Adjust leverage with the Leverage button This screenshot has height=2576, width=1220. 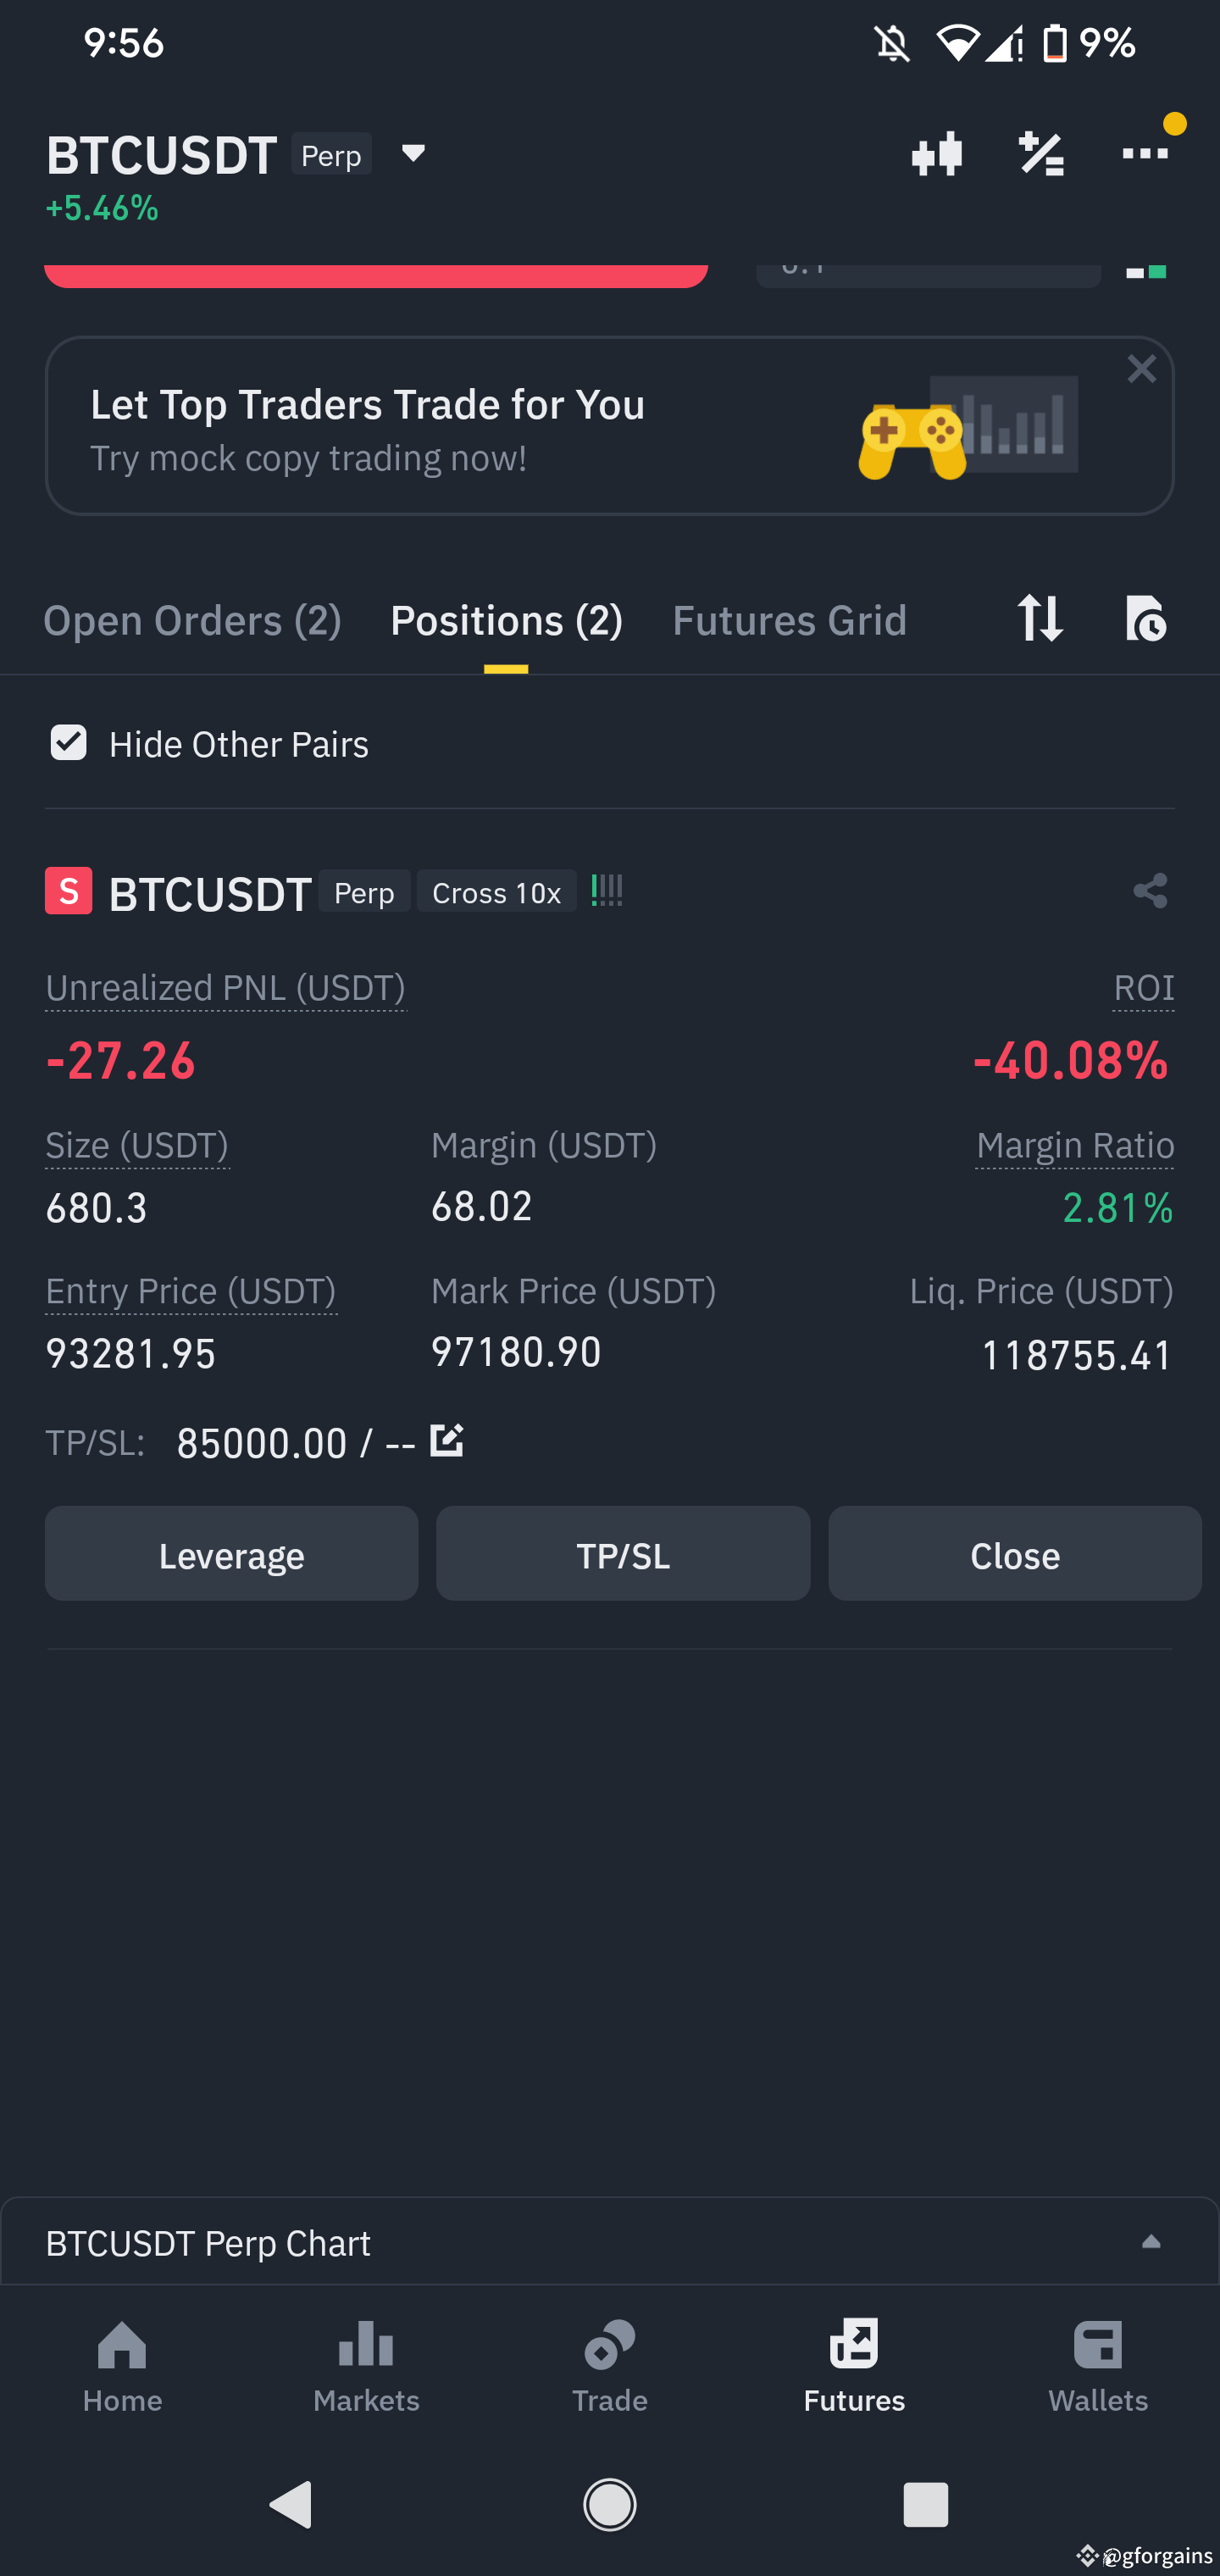point(231,1554)
